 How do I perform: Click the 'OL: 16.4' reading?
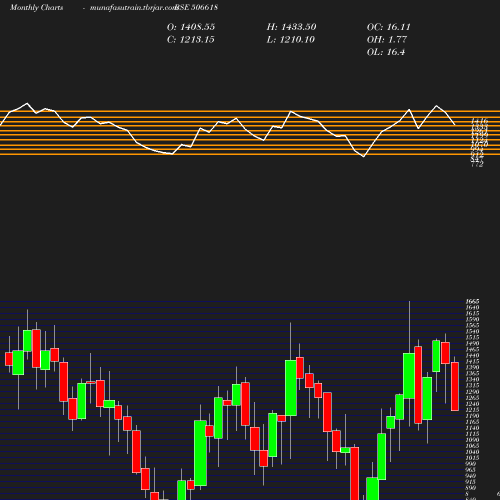[386, 52]
